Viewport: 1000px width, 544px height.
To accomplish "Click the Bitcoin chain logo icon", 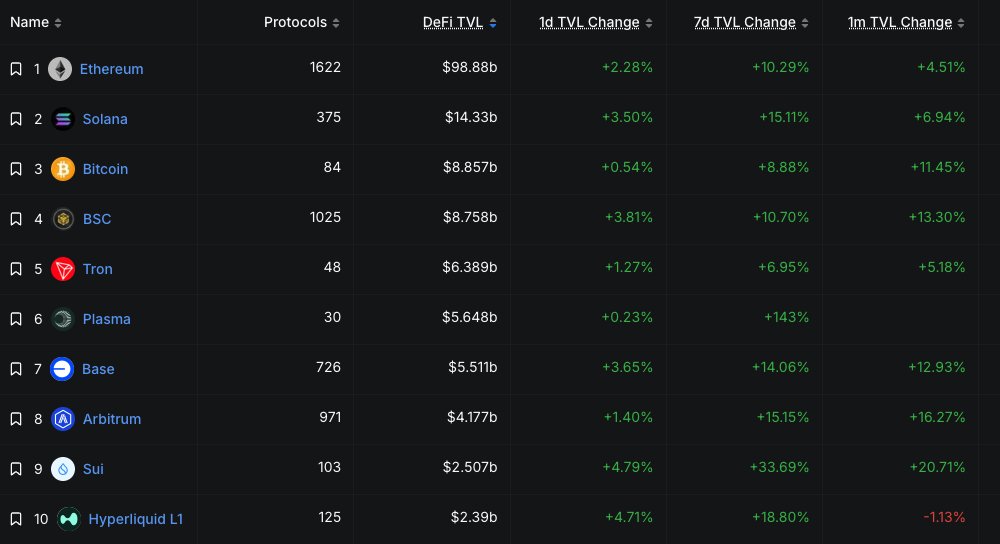I will click(63, 169).
